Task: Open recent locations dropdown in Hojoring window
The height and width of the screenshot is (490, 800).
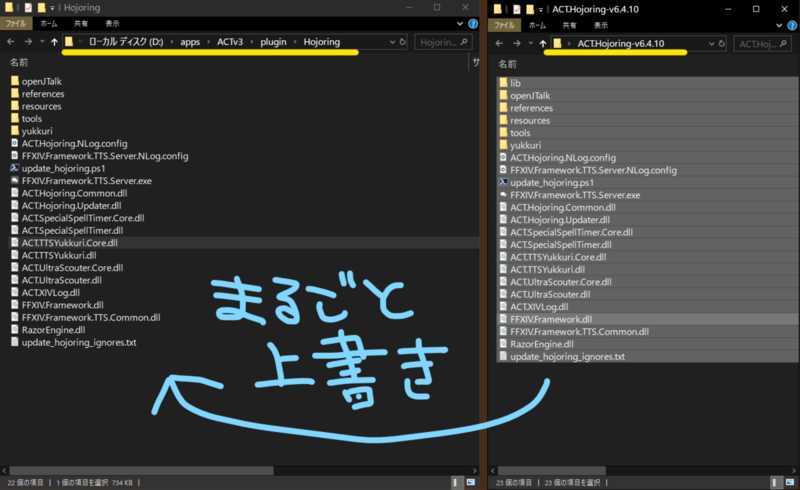Action: 42,42
